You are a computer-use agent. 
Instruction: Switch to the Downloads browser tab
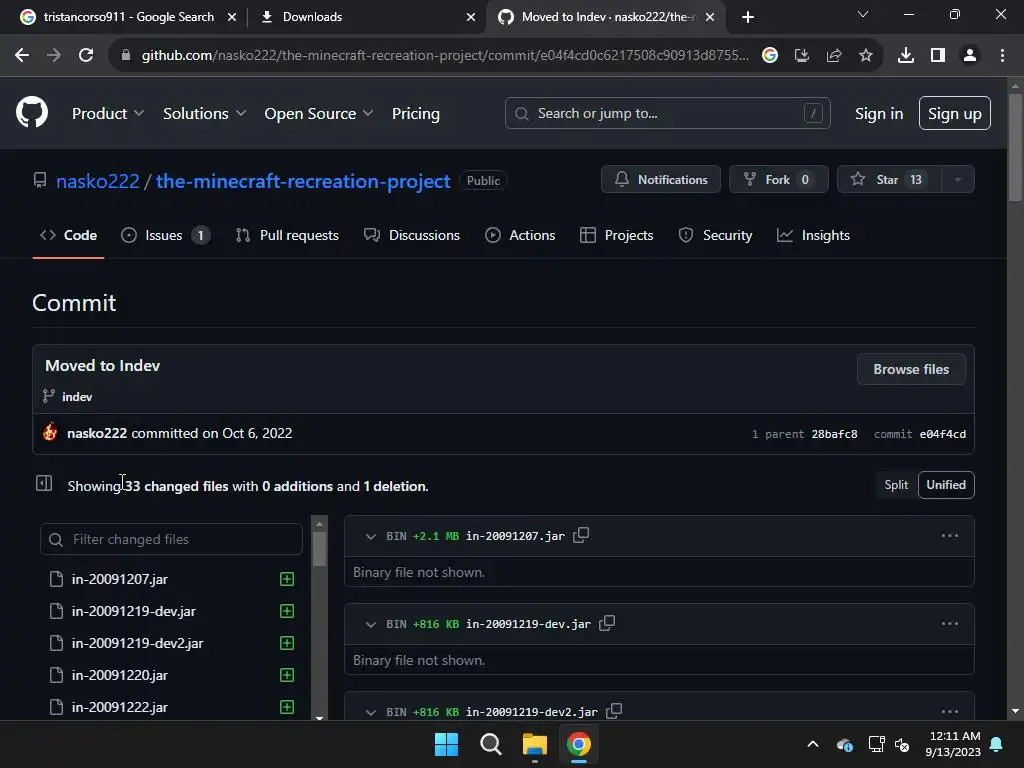pyautogui.click(x=366, y=17)
